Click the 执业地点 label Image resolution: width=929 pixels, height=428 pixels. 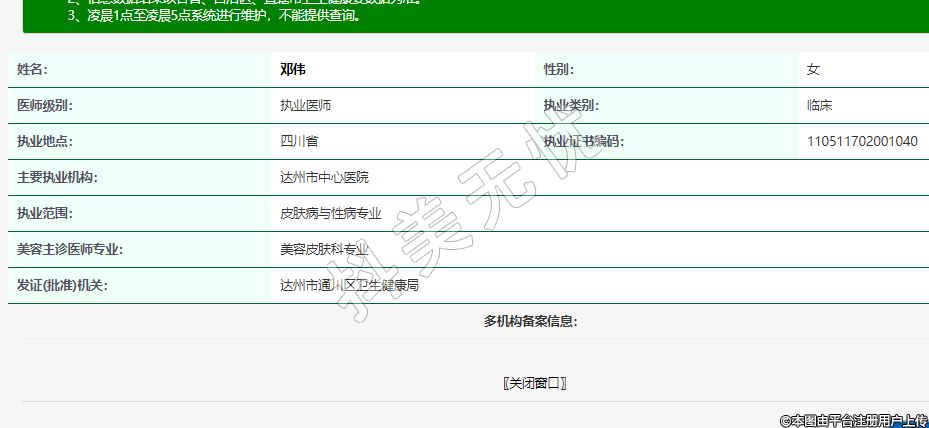(45, 141)
